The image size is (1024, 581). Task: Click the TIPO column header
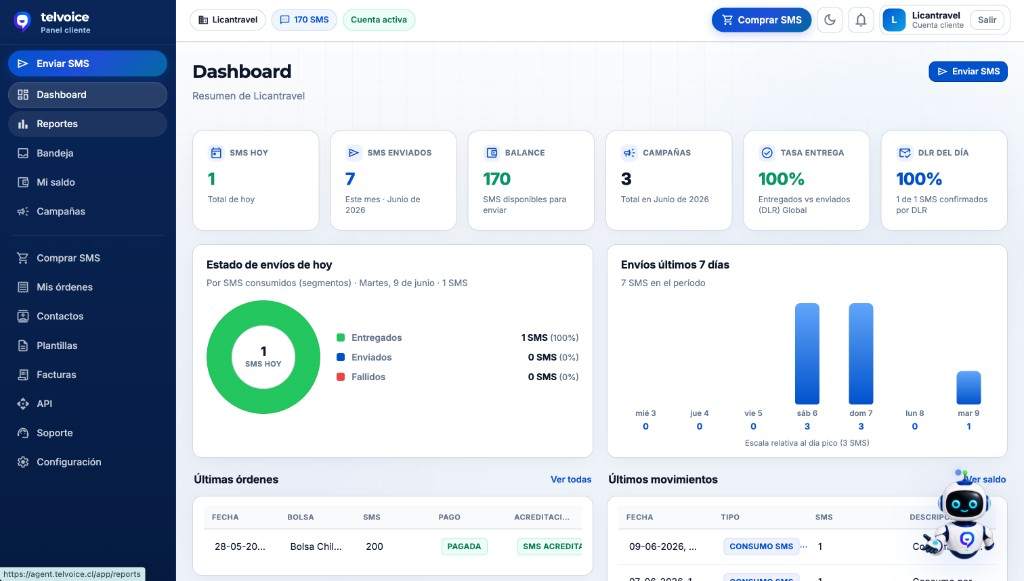(x=730, y=517)
